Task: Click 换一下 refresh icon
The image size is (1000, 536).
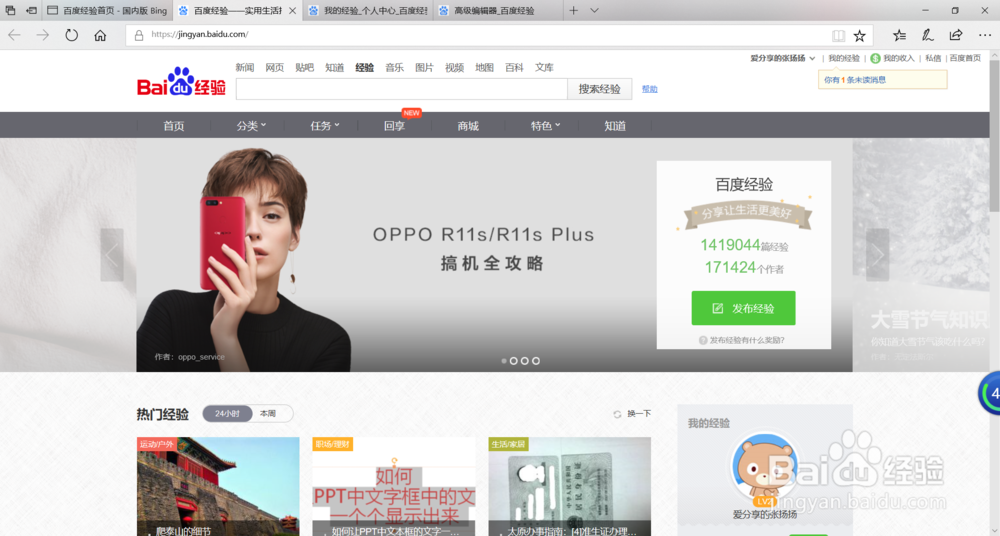Action: pos(617,414)
